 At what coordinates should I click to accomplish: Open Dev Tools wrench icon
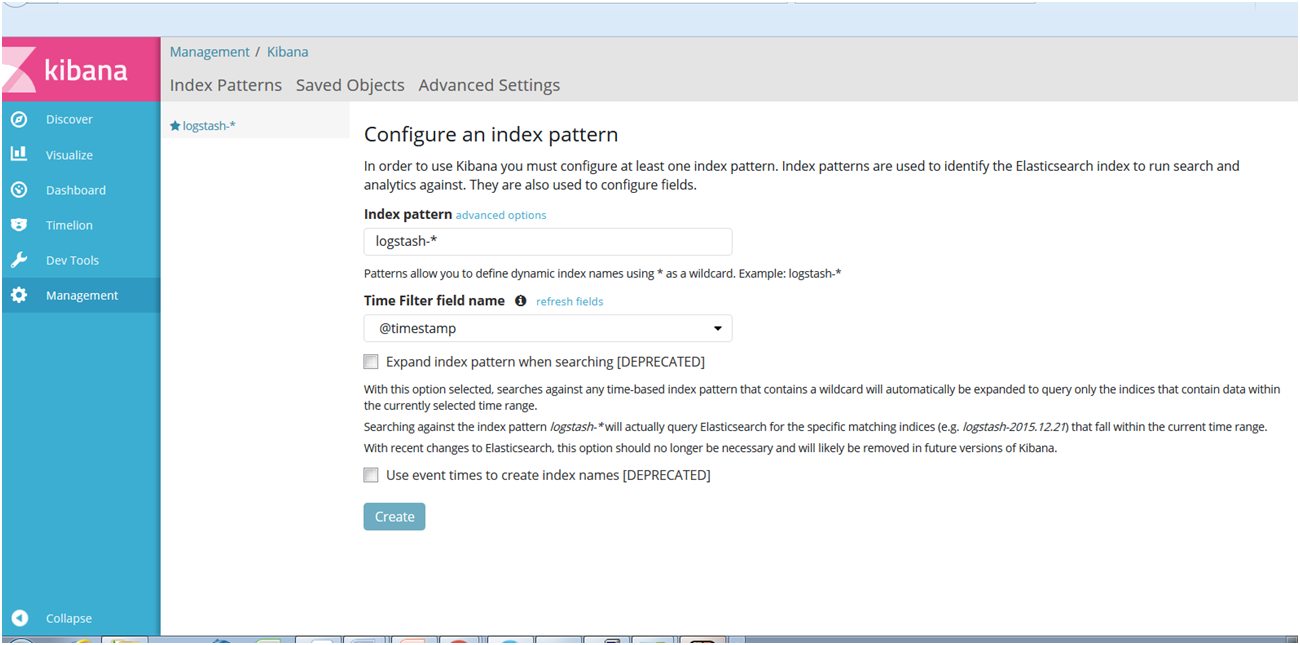[x=19, y=260]
